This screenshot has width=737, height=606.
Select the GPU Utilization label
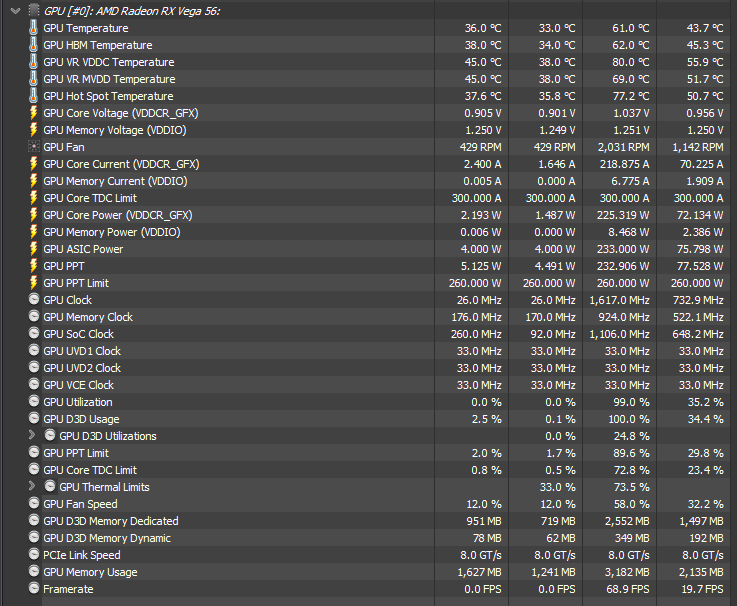click(x=78, y=402)
